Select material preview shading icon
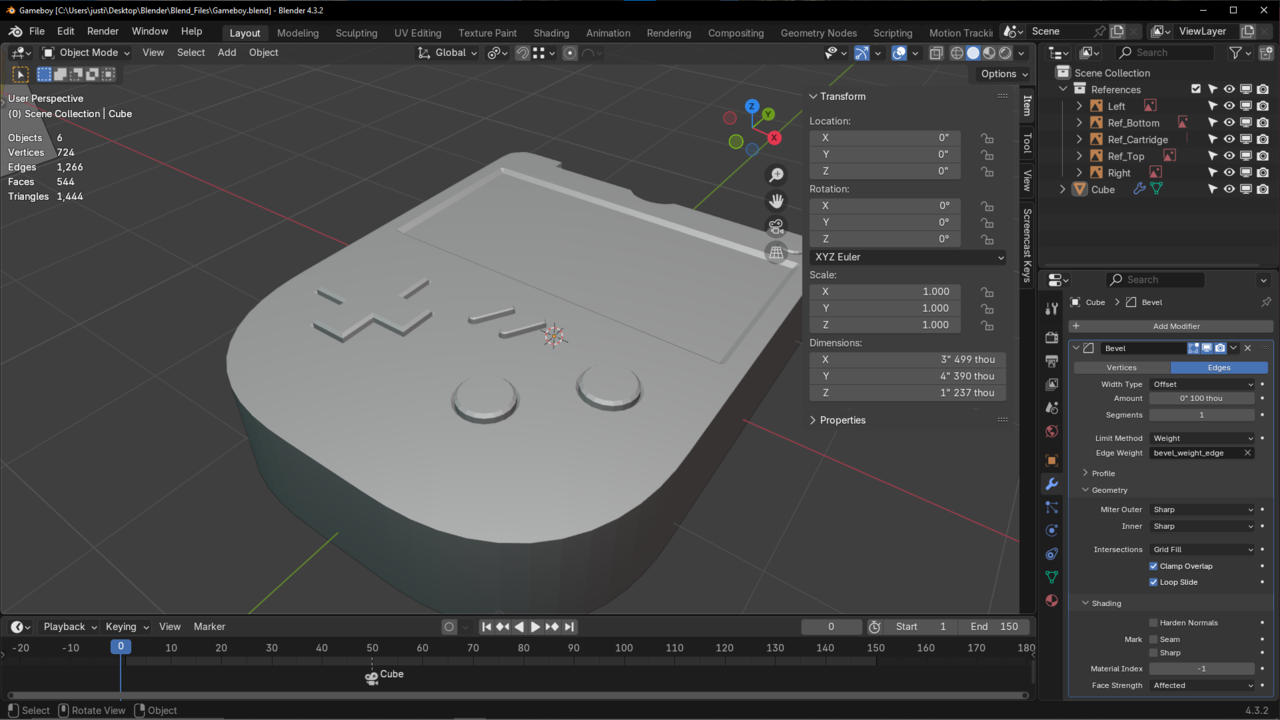Viewport: 1280px width, 720px height. (x=989, y=53)
